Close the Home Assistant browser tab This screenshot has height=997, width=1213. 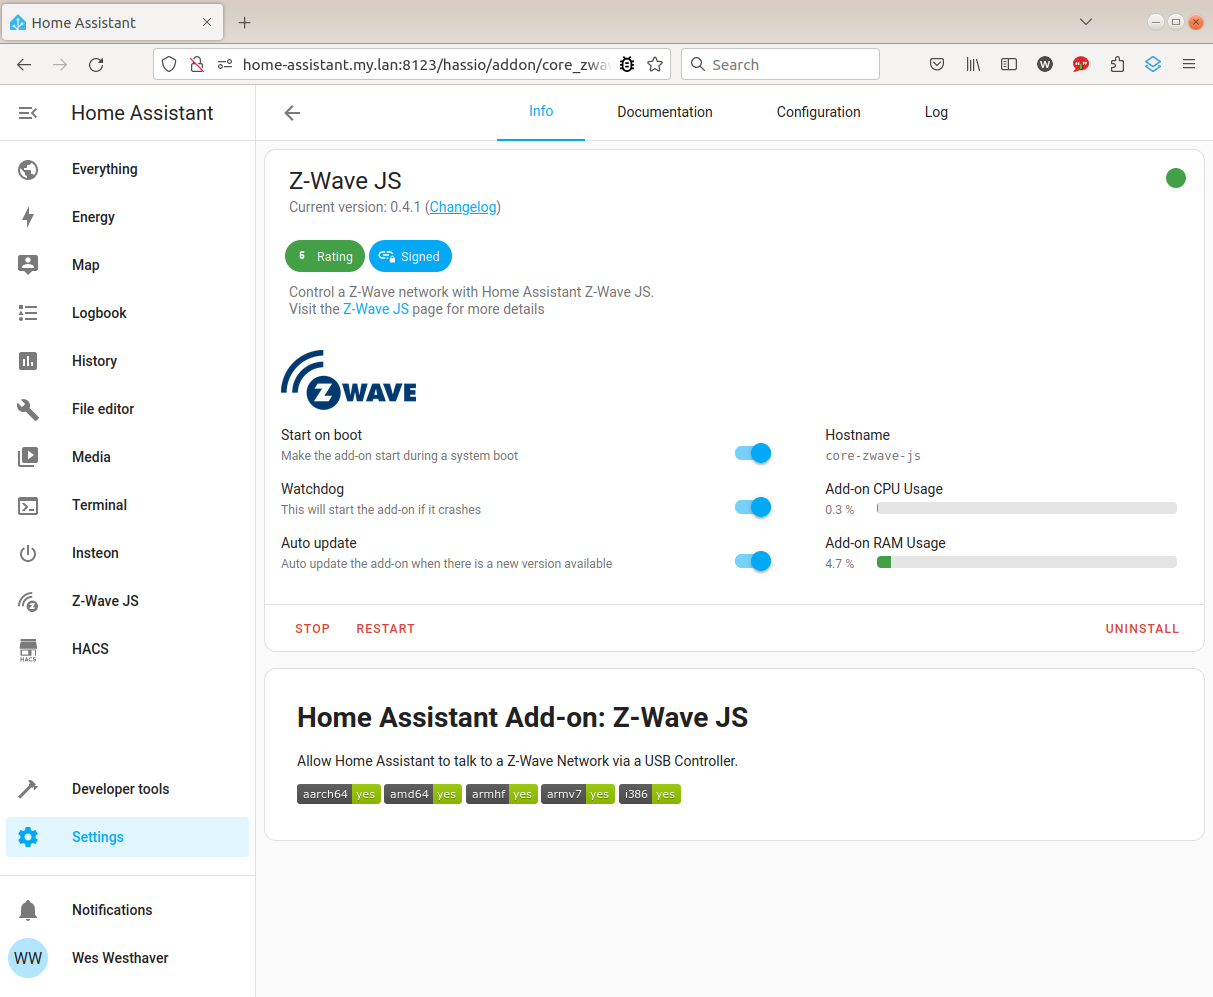(x=207, y=22)
